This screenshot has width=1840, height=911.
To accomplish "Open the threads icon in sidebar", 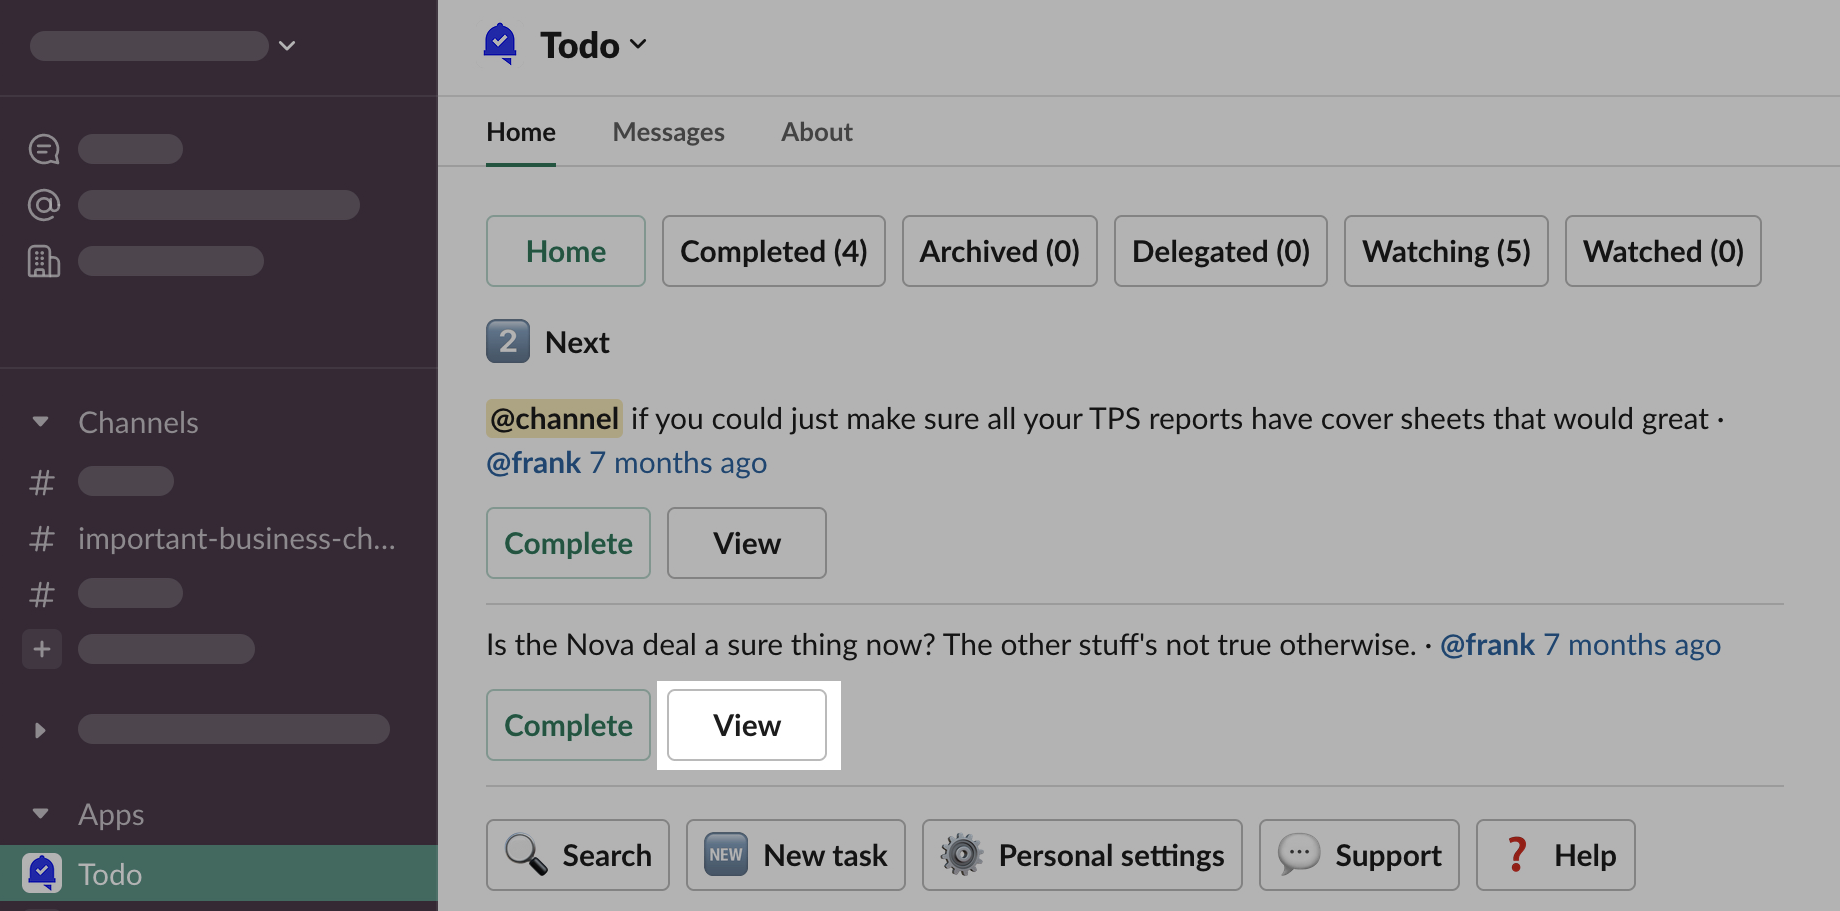I will (x=44, y=149).
